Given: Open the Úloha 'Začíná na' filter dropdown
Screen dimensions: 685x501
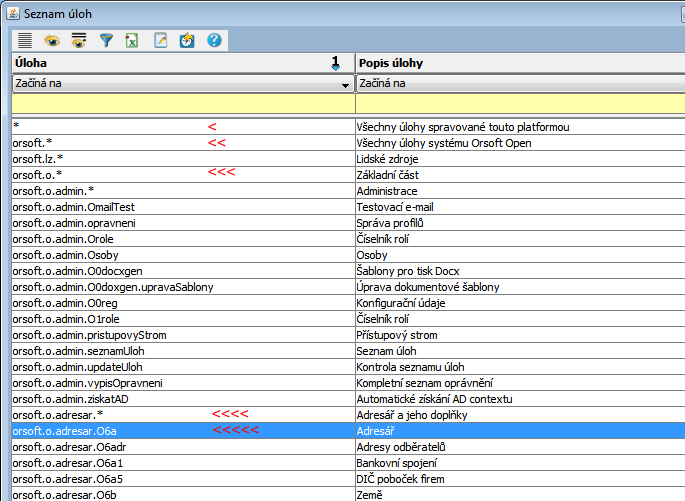Looking at the screenshot, I should (345, 84).
